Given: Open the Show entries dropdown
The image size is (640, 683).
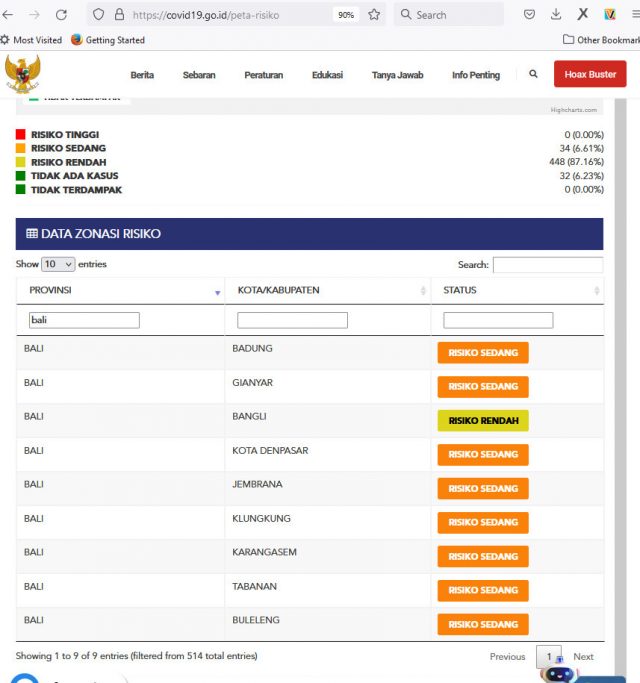Looking at the screenshot, I should [x=57, y=264].
